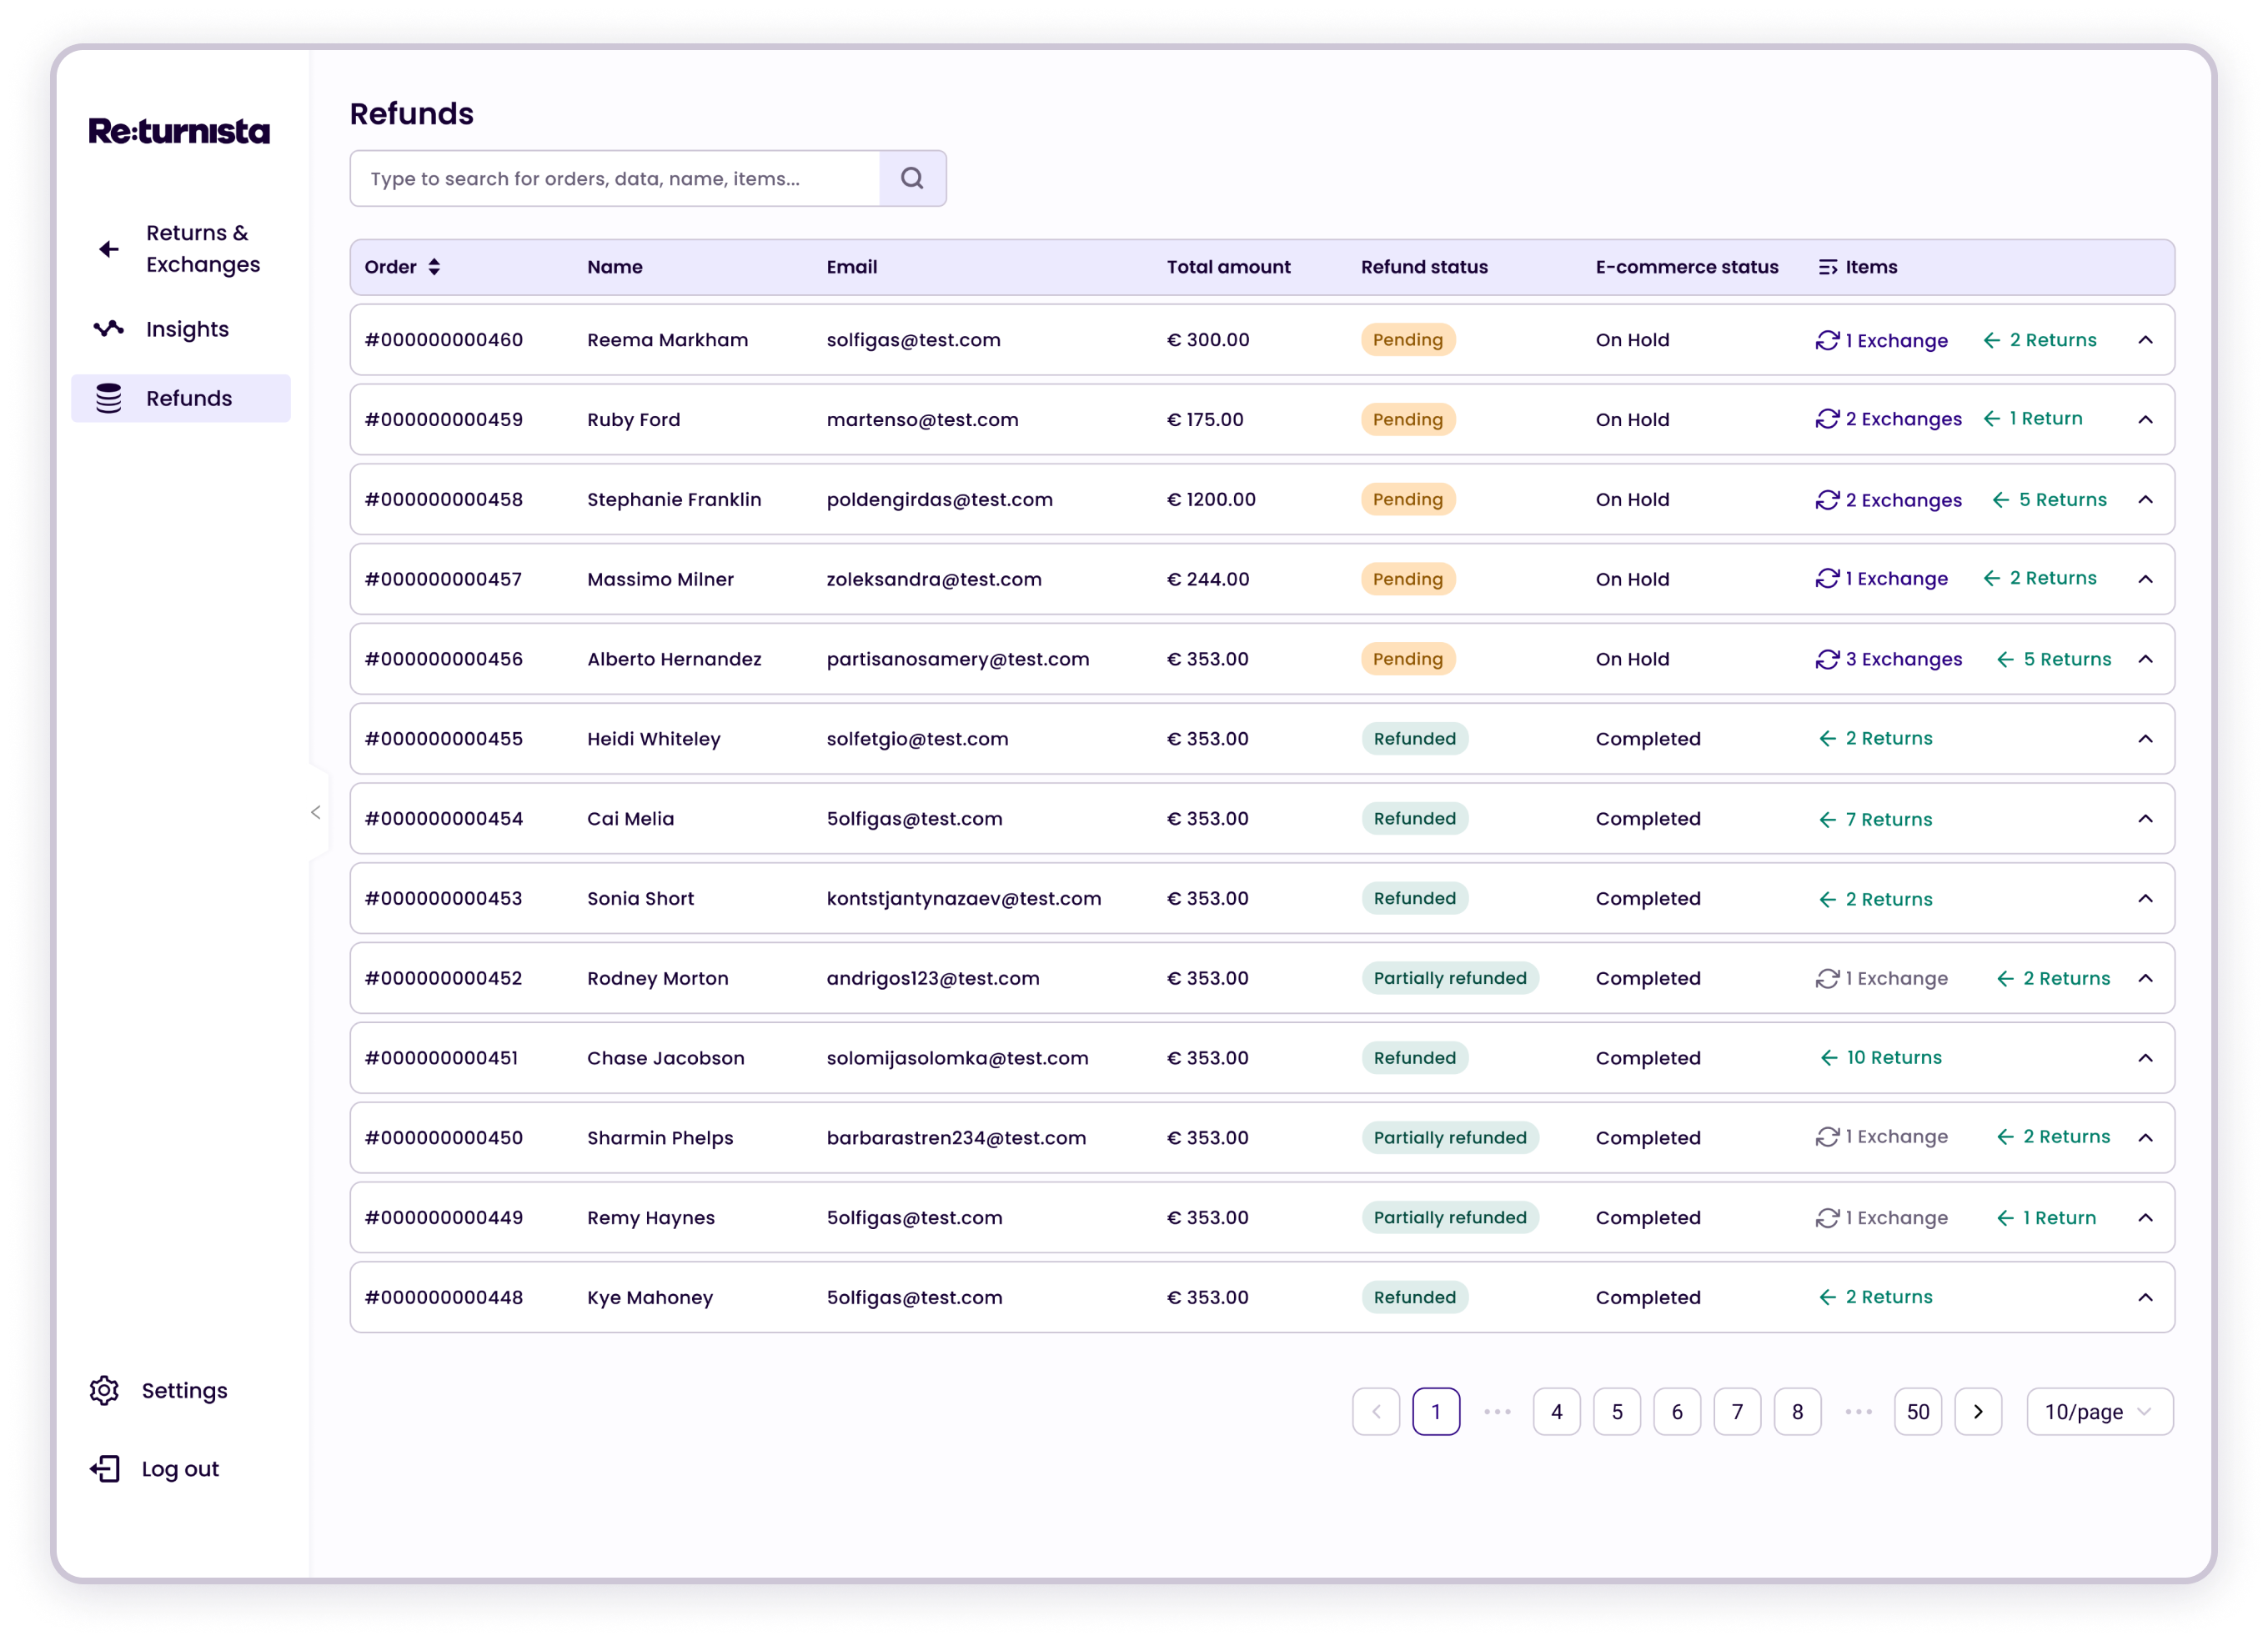
Task: Collapse the sidebar with the edge chevron
Action: 316,812
